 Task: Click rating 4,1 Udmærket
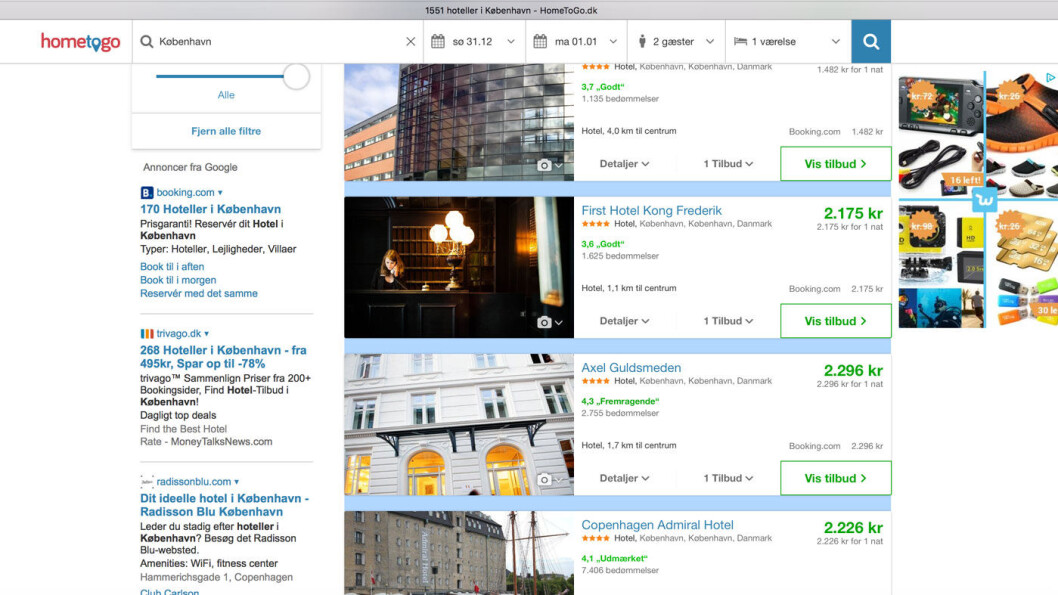point(614,559)
